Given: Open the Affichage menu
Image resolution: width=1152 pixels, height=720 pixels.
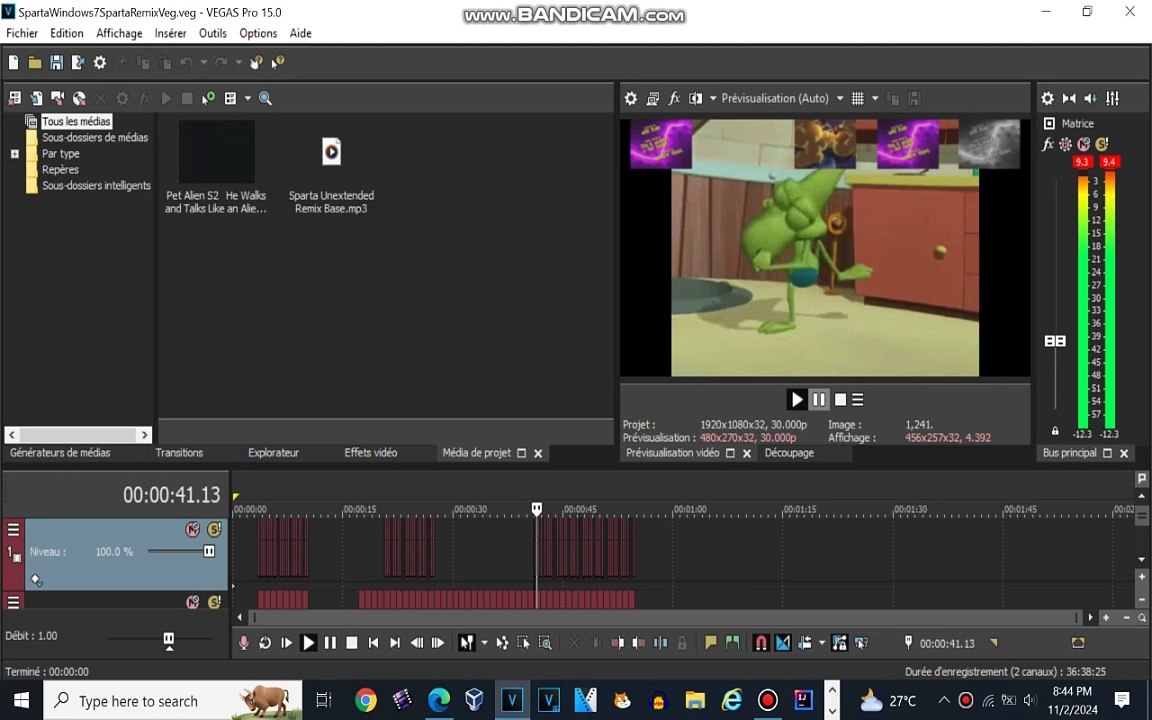Looking at the screenshot, I should (119, 33).
